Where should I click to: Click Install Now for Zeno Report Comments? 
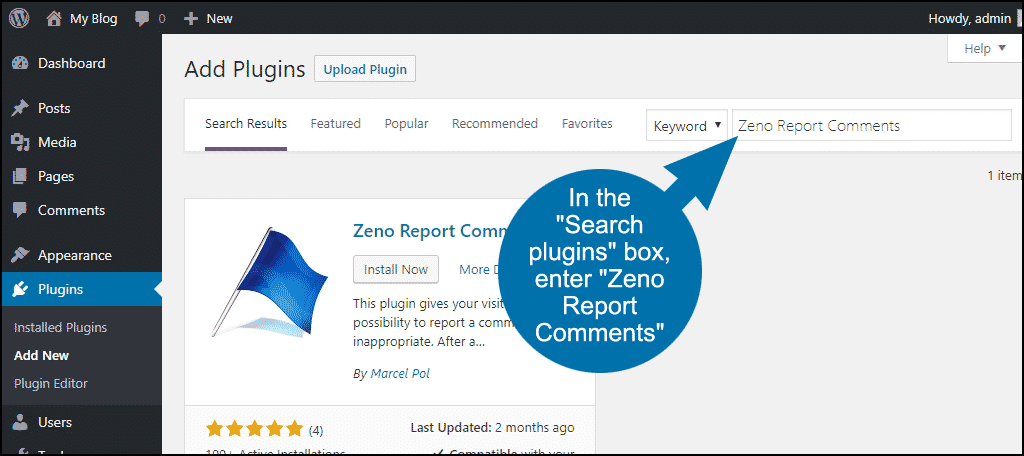[x=396, y=269]
